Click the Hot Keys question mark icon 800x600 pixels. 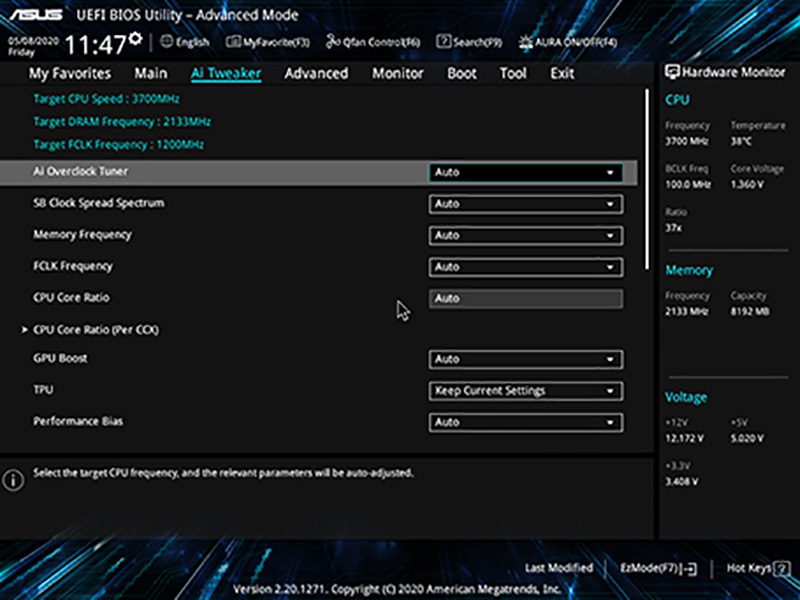[x=781, y=568]
